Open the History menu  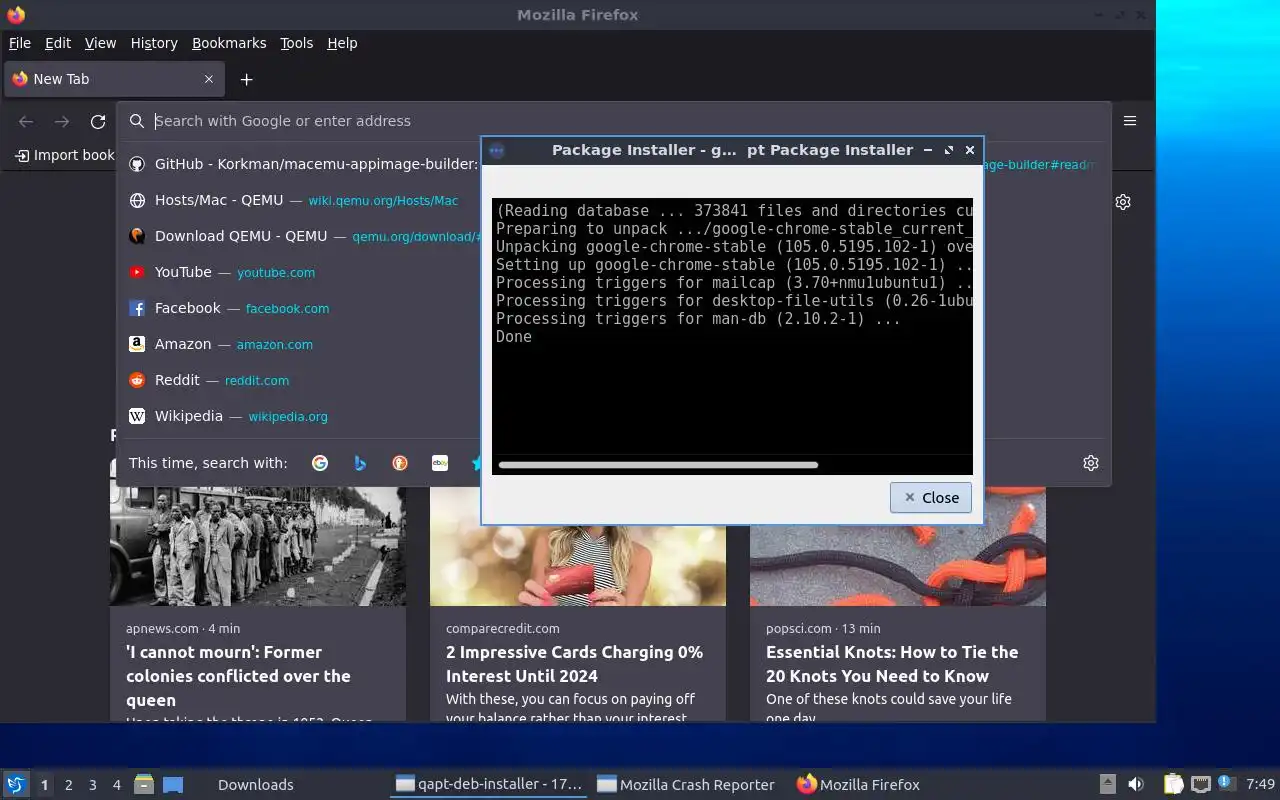154,43
